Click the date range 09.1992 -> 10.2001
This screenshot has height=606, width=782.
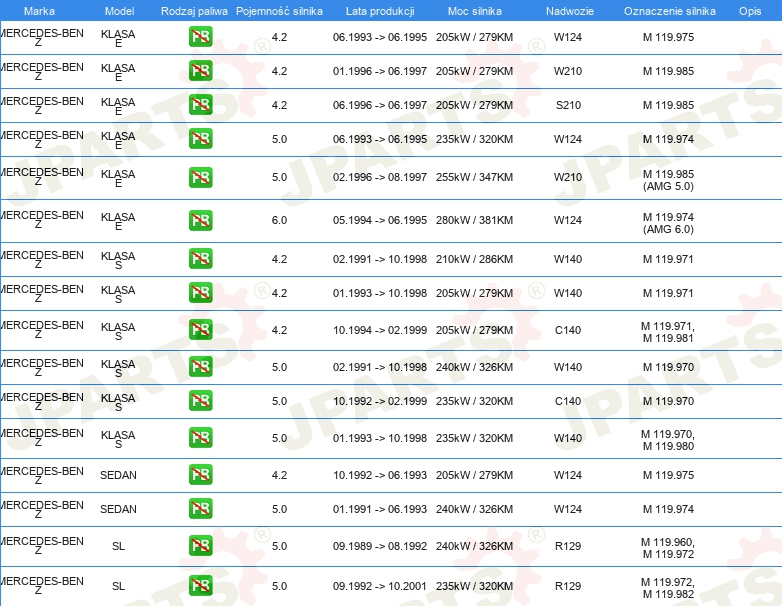(380, 587)
